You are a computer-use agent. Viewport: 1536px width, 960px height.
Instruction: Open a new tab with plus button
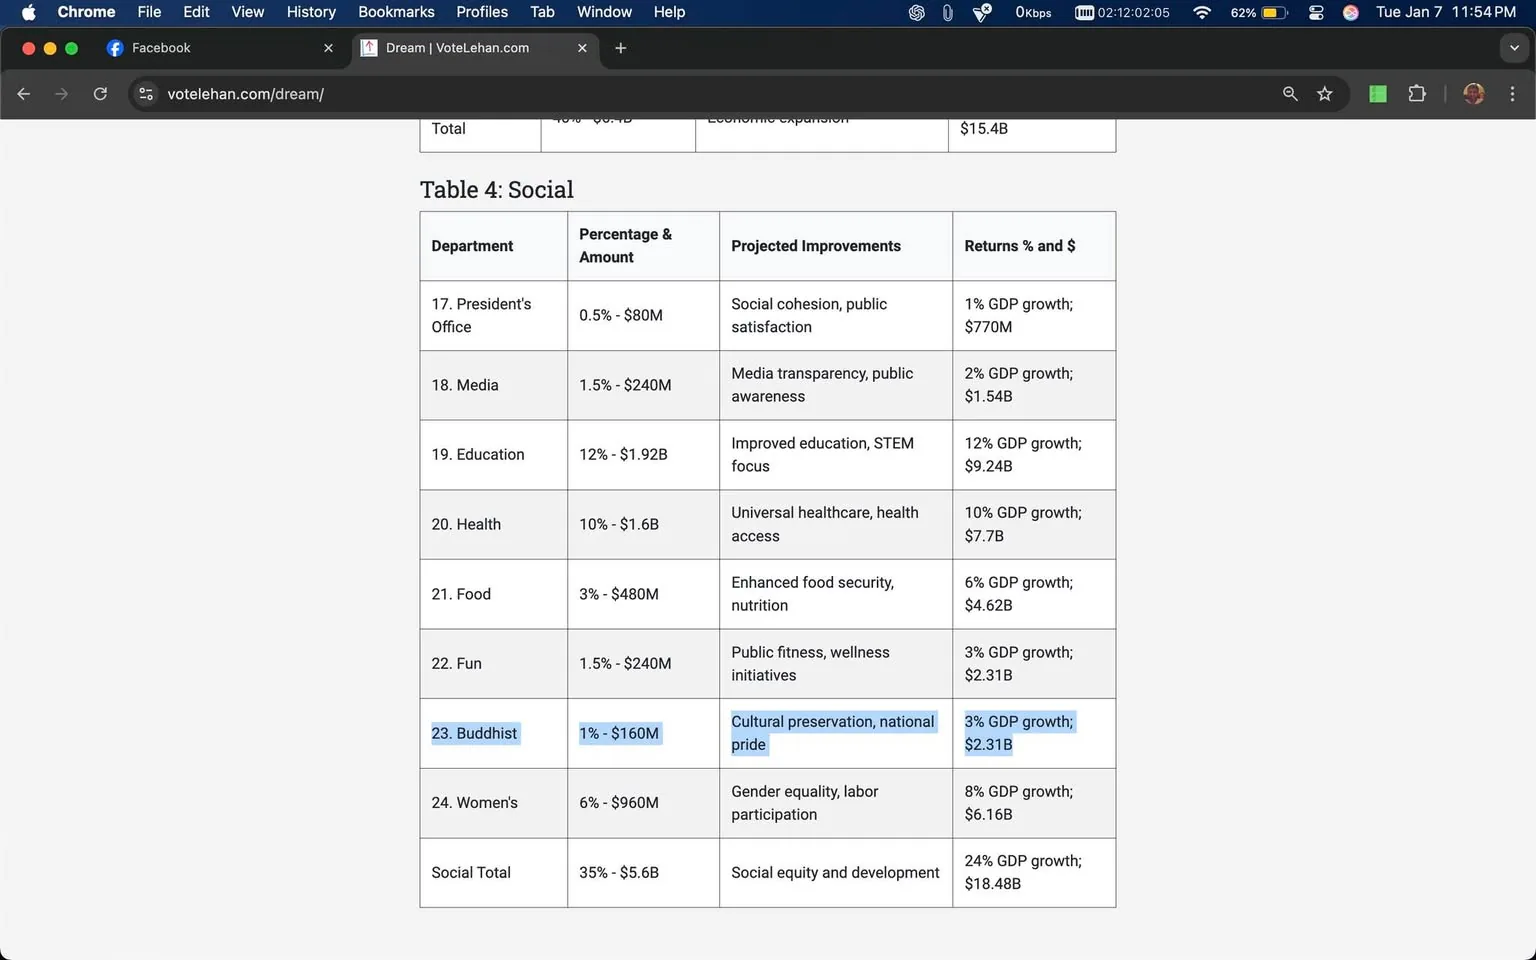620,48
